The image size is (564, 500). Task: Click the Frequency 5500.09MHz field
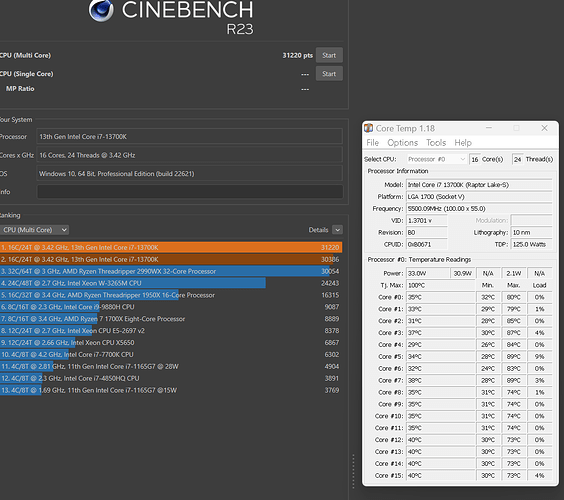479,209
